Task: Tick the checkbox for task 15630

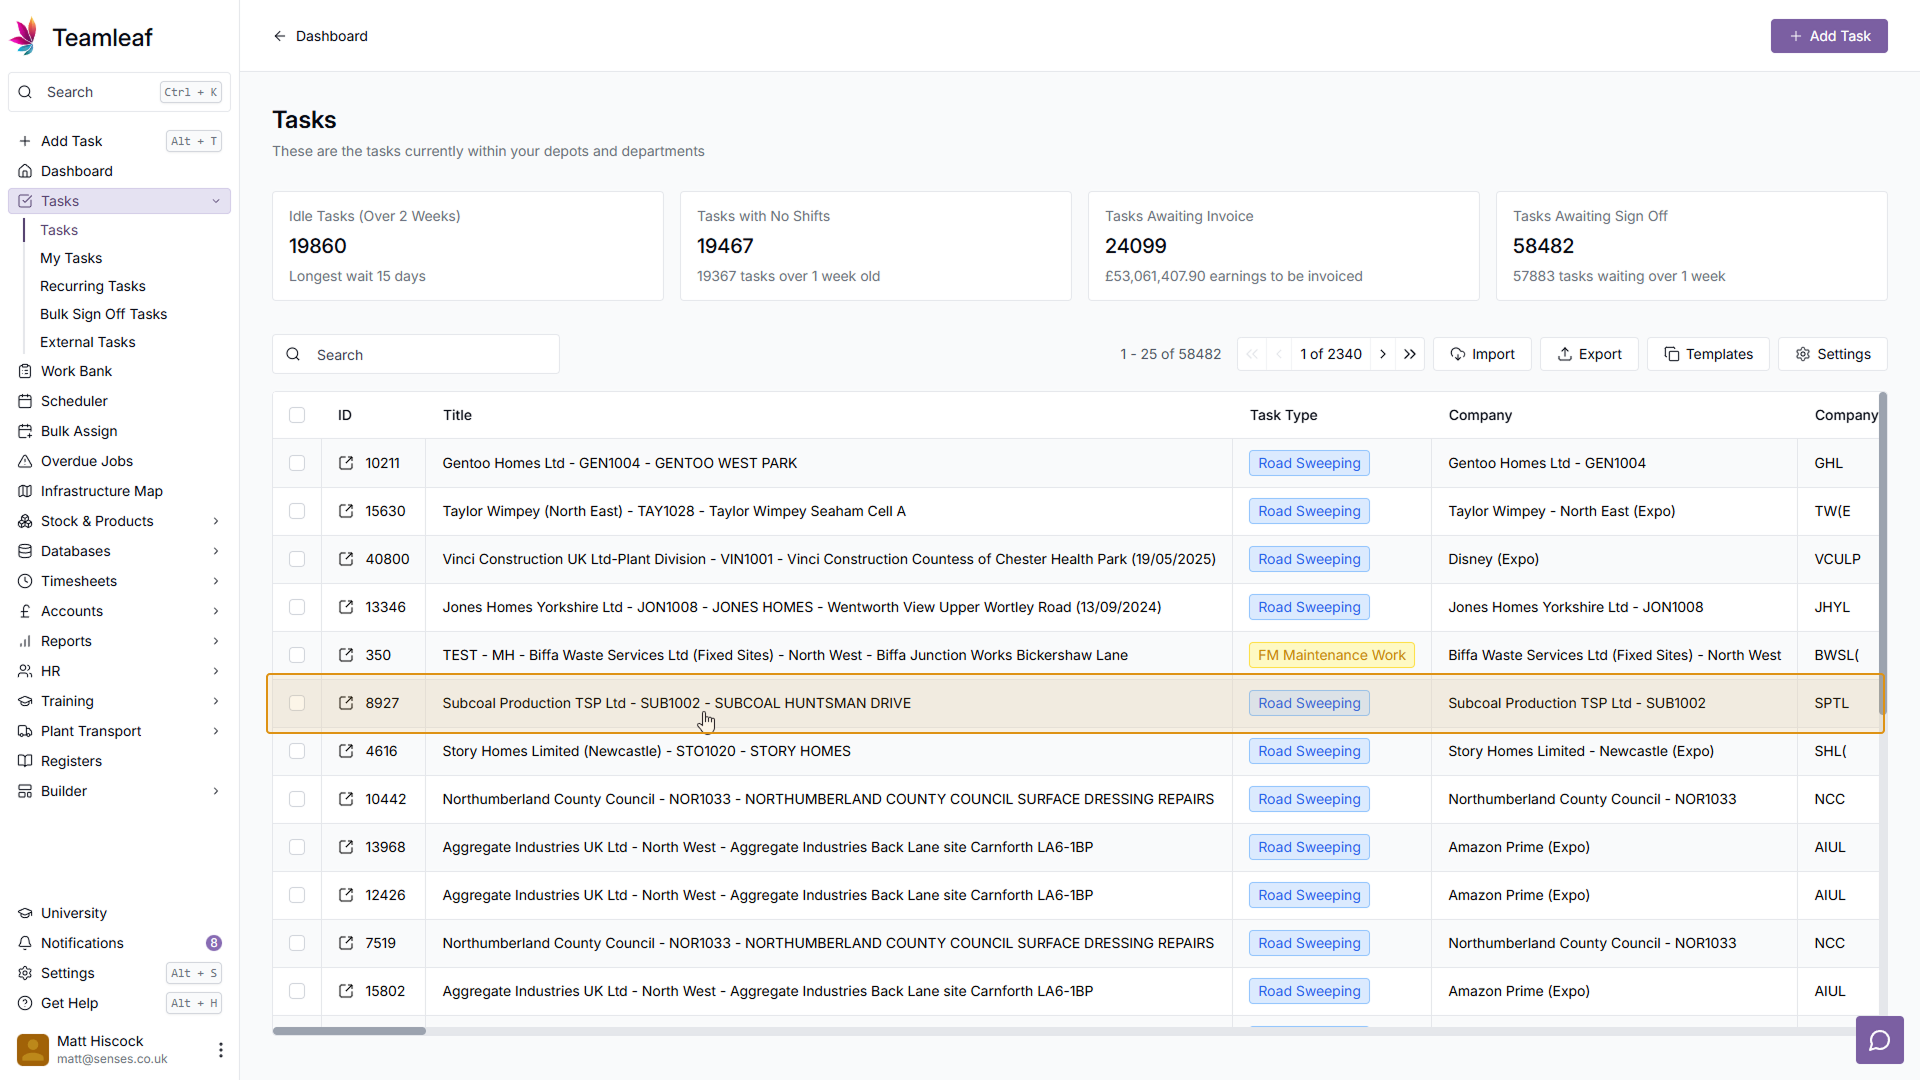Action: coord(297,511)
